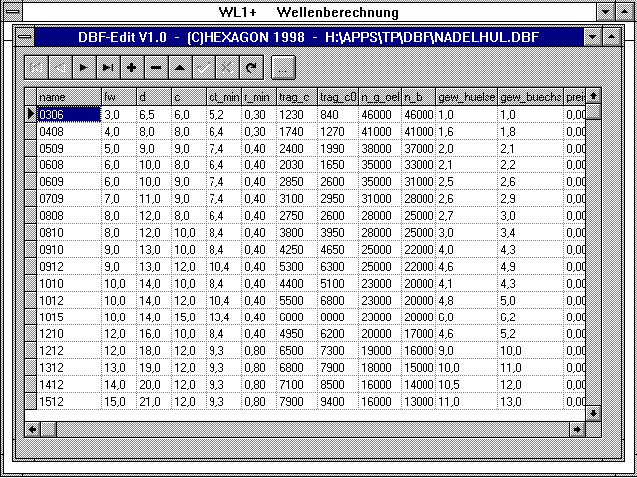The height and width of the screenshot is (478, 637).
Task: Click the refresh data button
Action: point(250,68)
